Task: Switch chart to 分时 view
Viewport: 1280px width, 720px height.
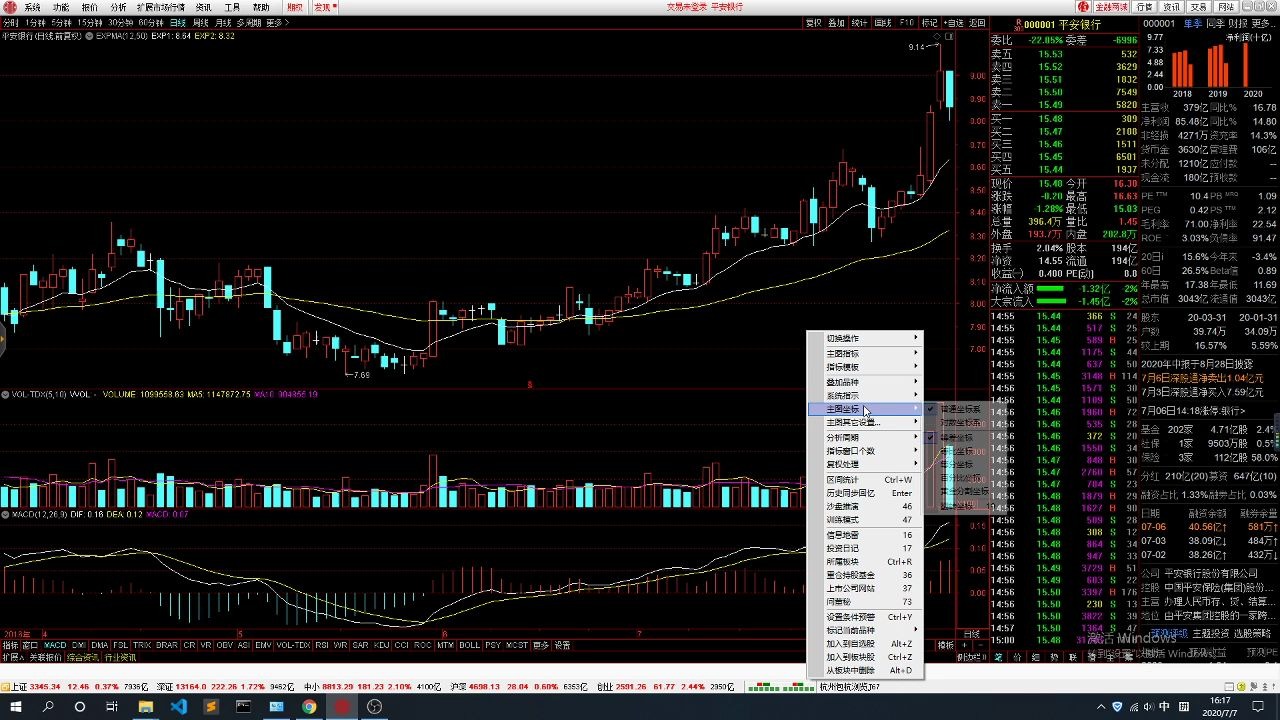Action: 10,22
